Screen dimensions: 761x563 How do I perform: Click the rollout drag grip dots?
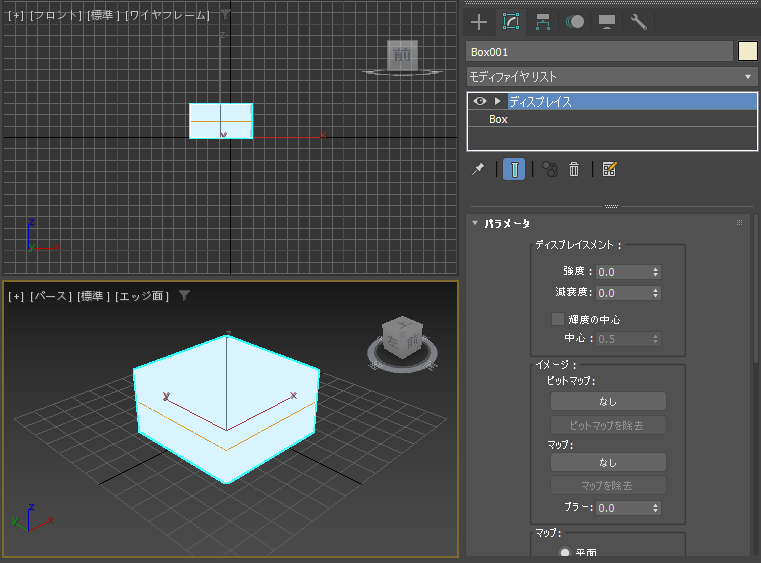[739, 223]
